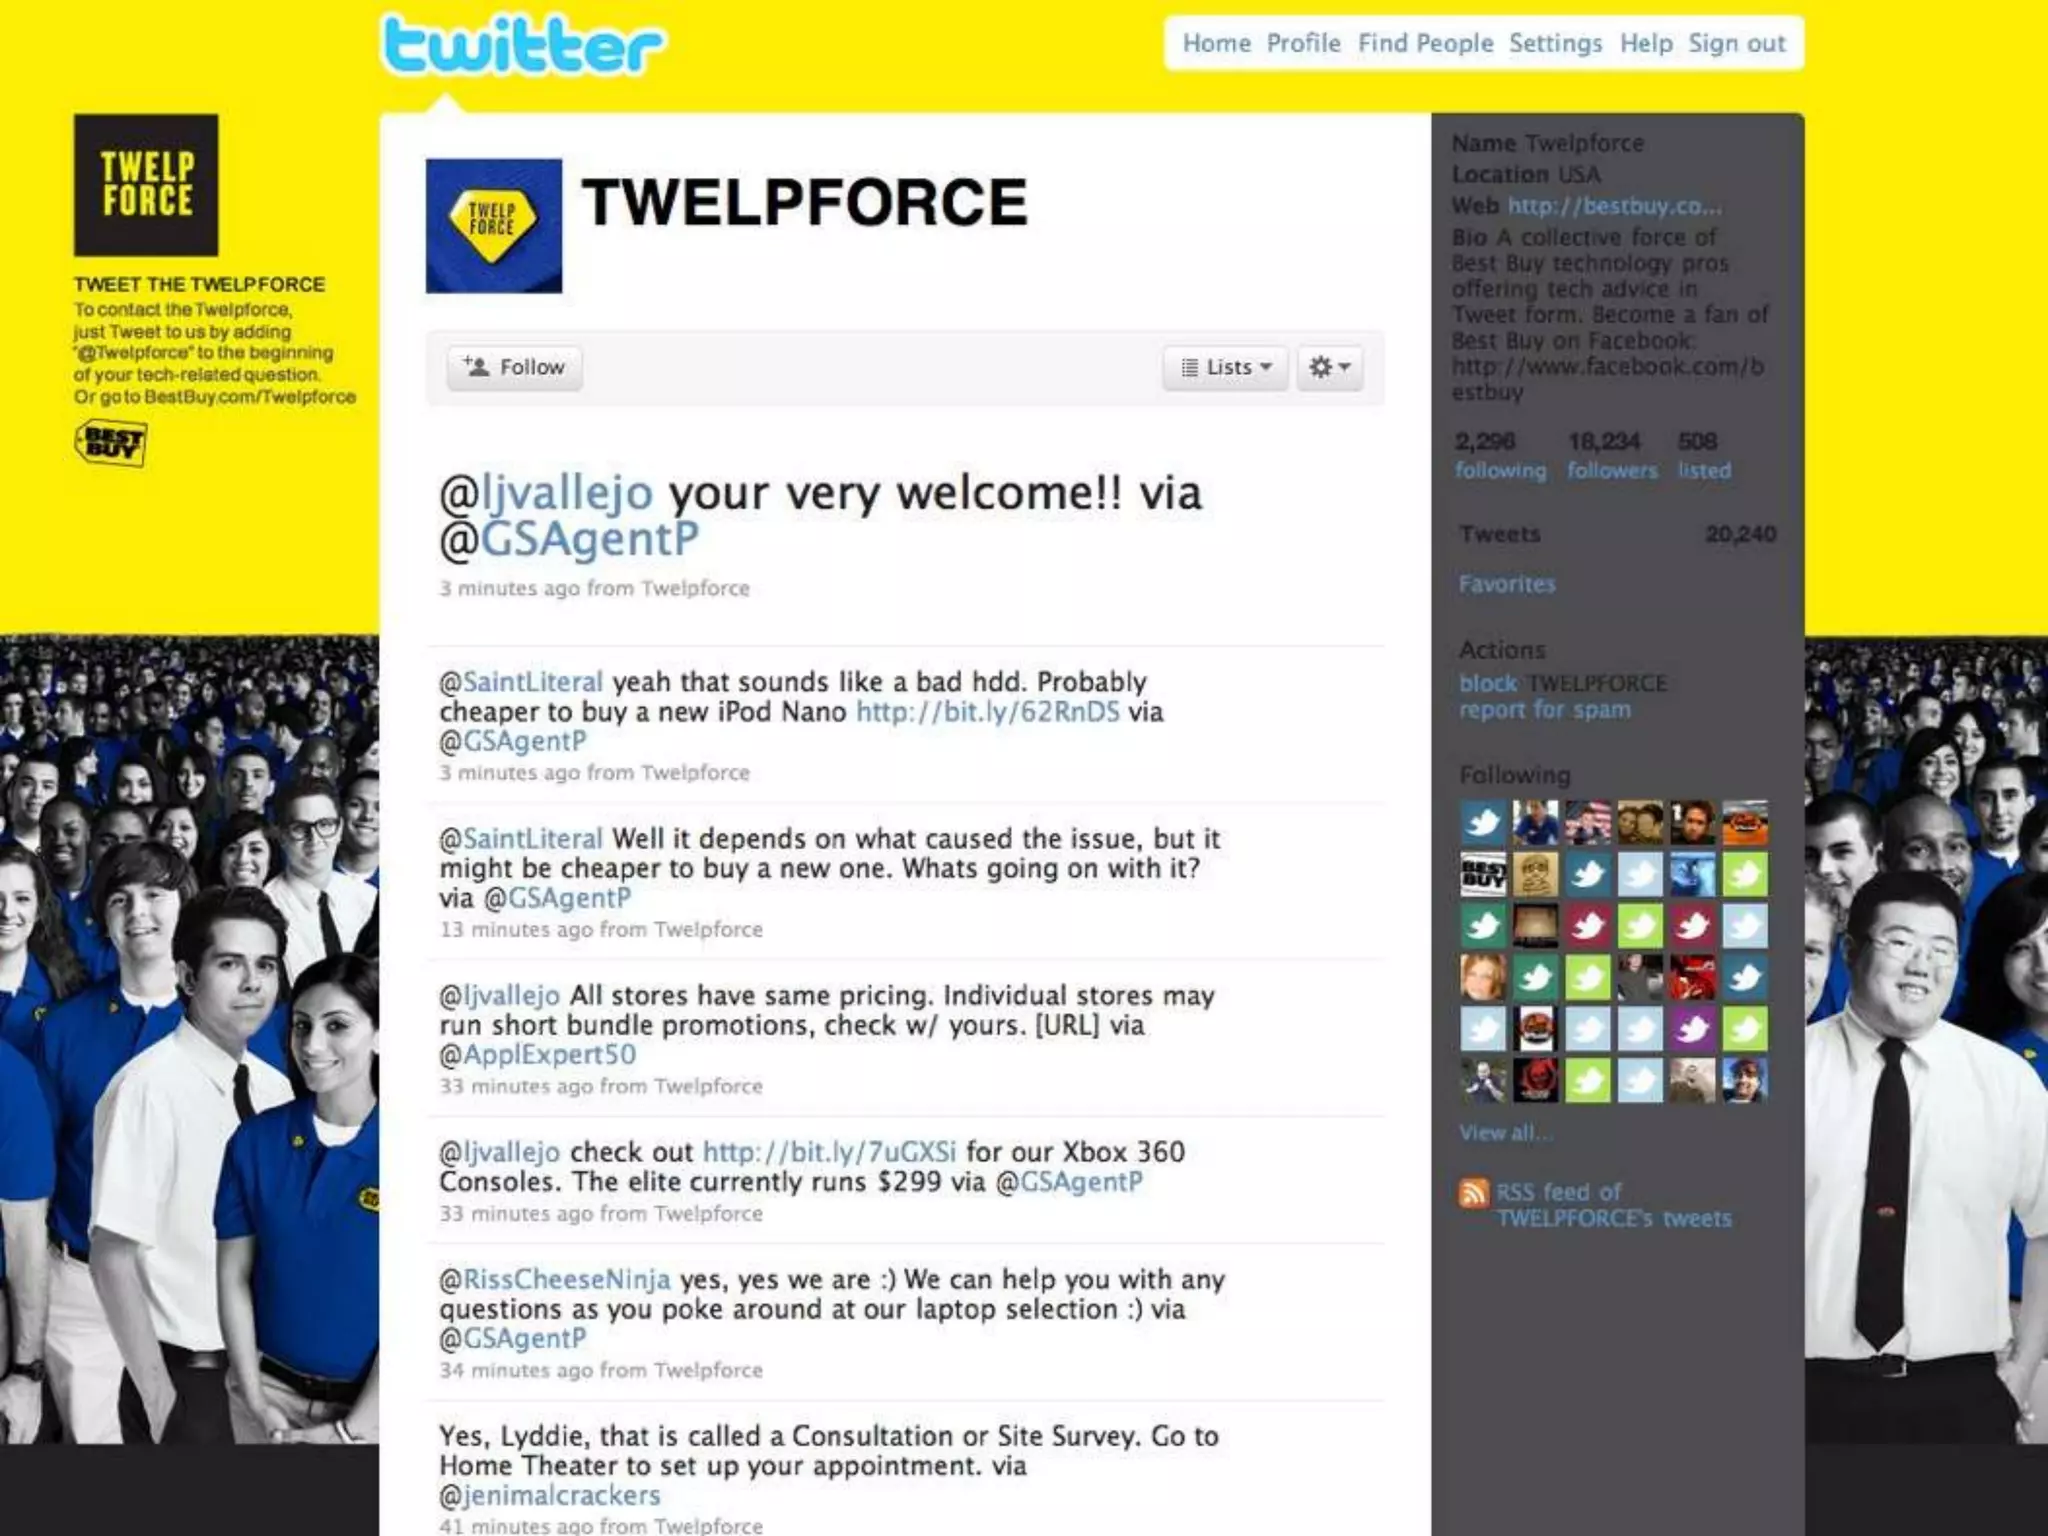Open the Home navigation item
Viewport: 2048px width, 1536px height.
1216,43
